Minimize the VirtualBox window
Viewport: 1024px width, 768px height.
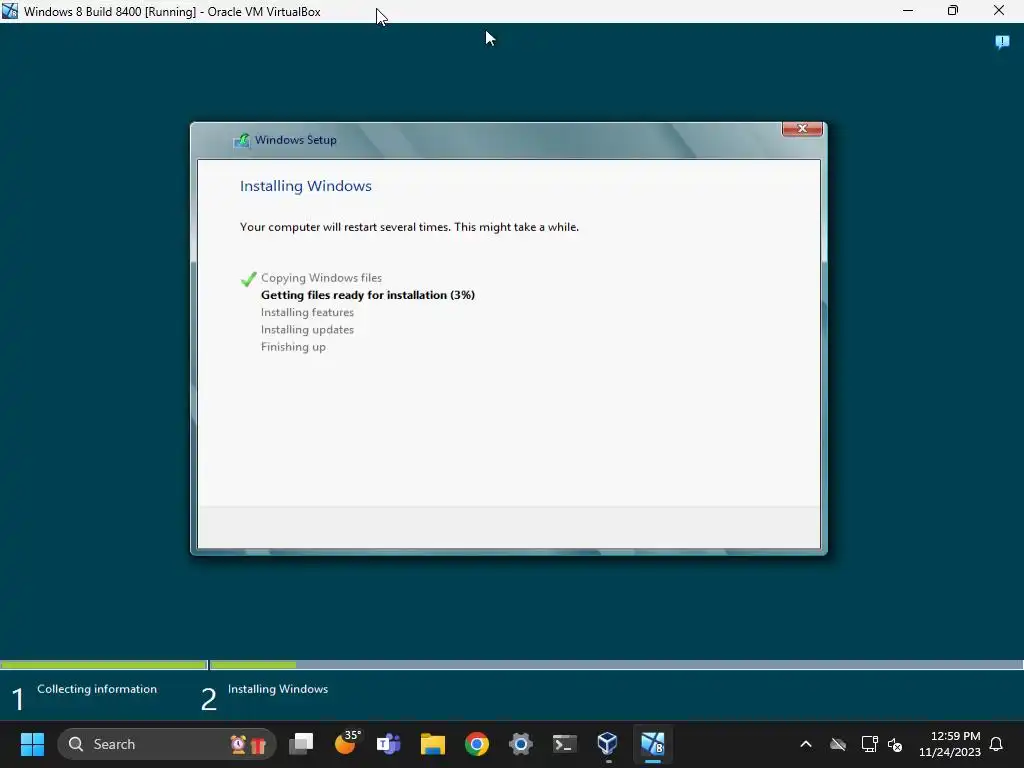pos(908,11)
